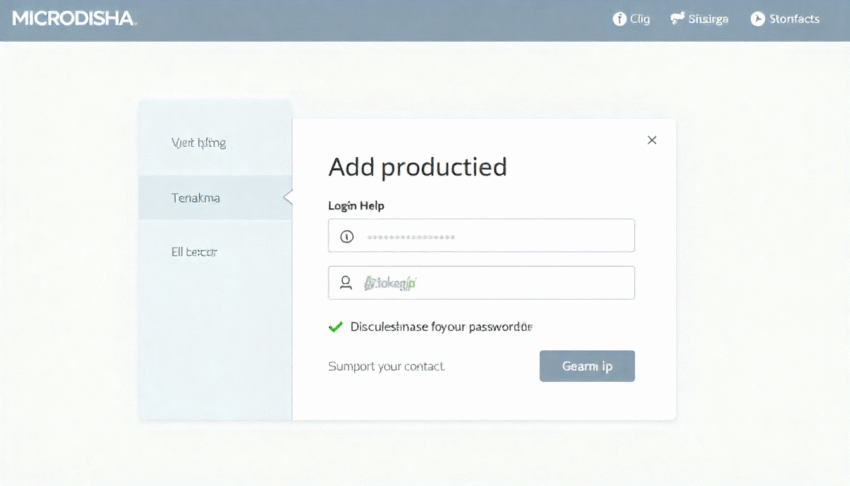Click the Disculestinase foyour password text

[441, 327]
